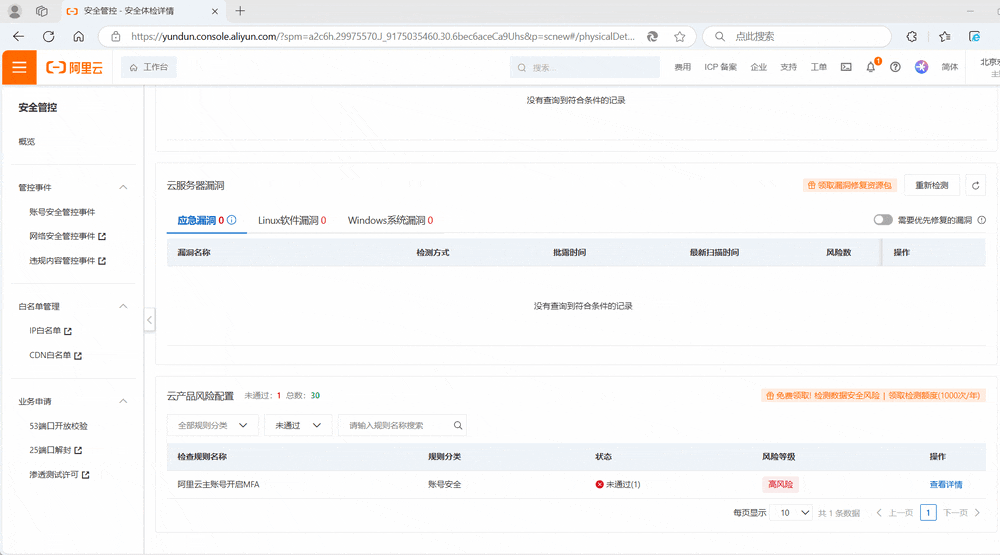Screen dimensions: 1000x555
Task: Open the favorites list icon
Action: (x=945, y=36)
